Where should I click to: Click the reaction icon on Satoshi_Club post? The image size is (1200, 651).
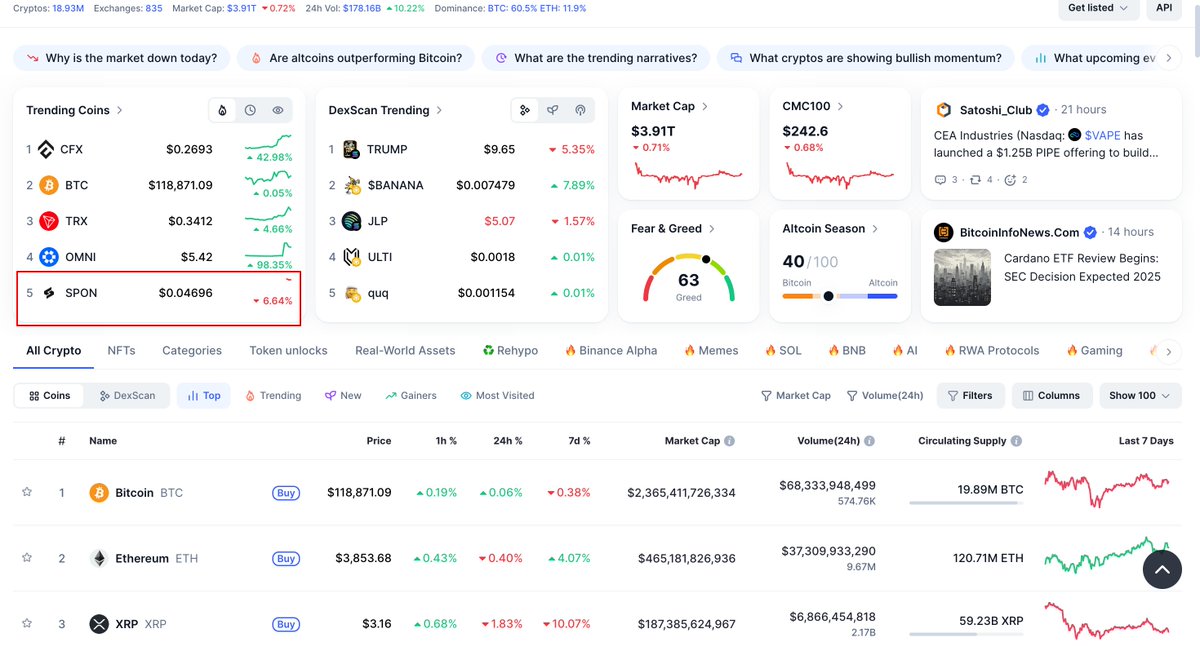click(x=1009, y=180)
